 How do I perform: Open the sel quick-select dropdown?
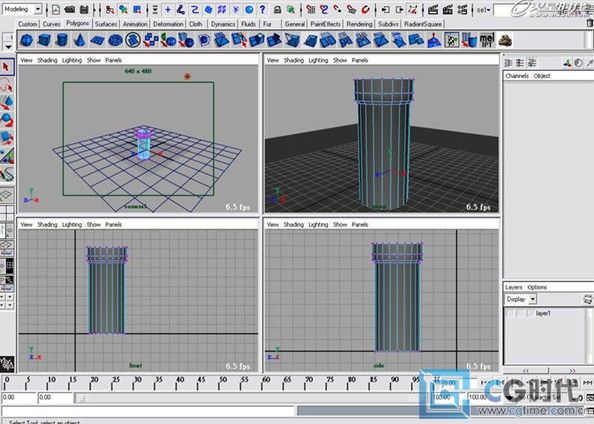(484, 10)
